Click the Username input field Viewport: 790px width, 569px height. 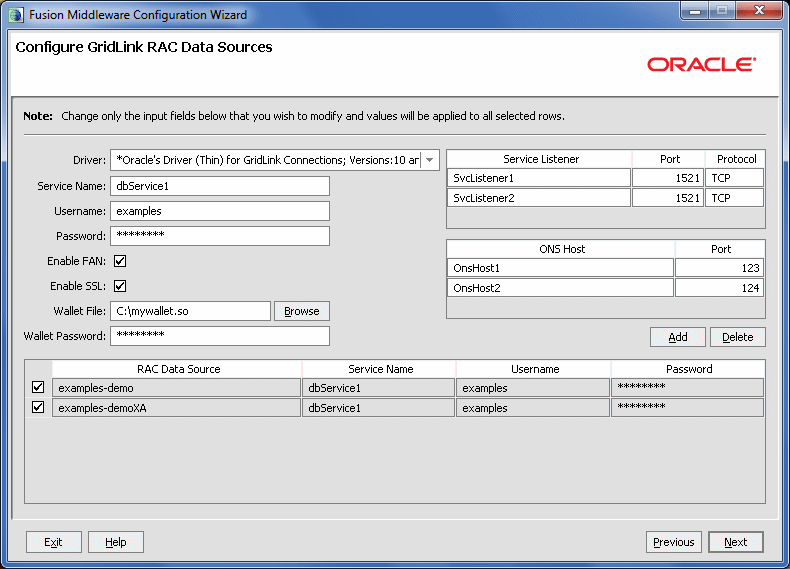click(220, 211)
